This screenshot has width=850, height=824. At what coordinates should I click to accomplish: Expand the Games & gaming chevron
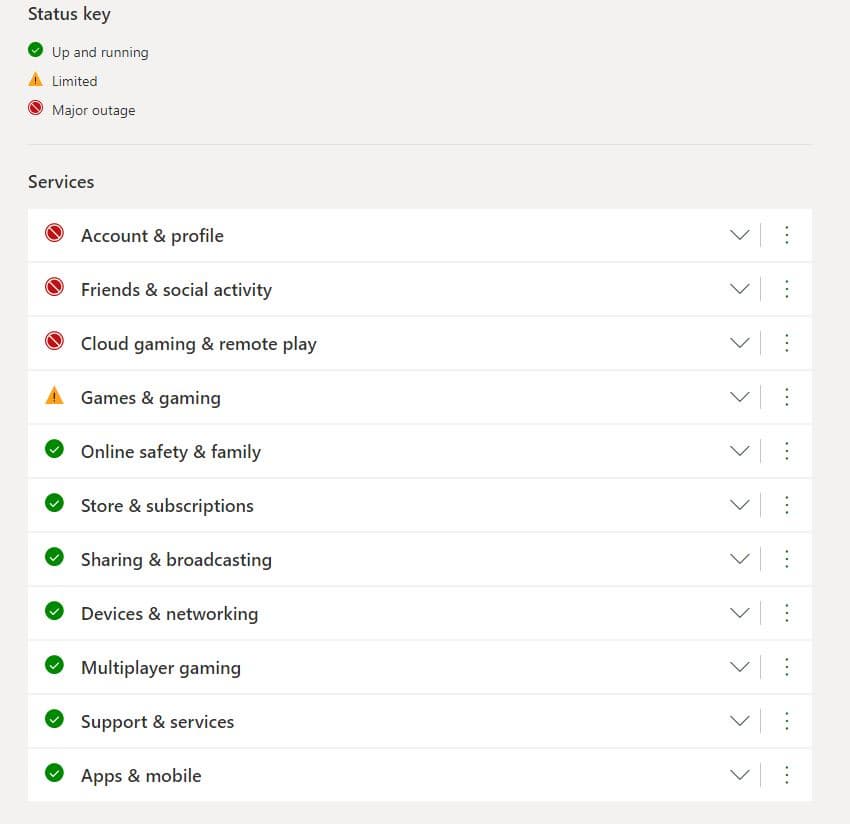[x=739, y=397]
